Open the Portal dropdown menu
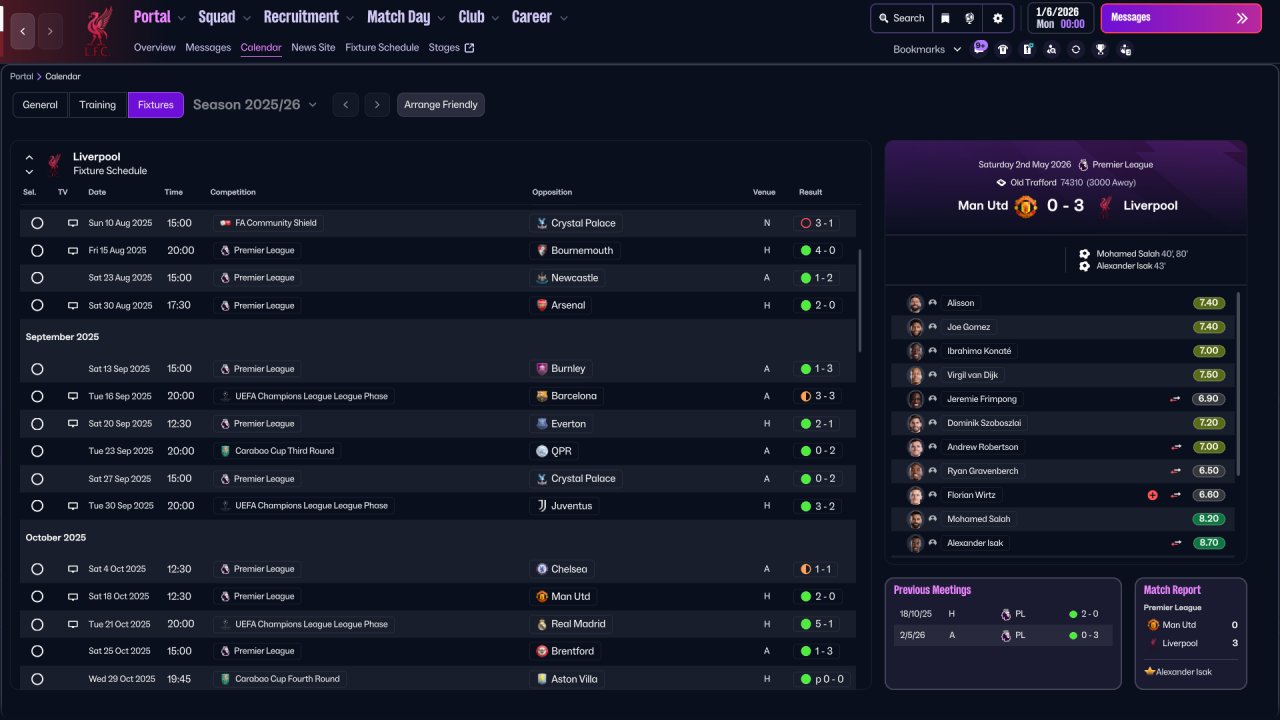 (x=159, y=17)
